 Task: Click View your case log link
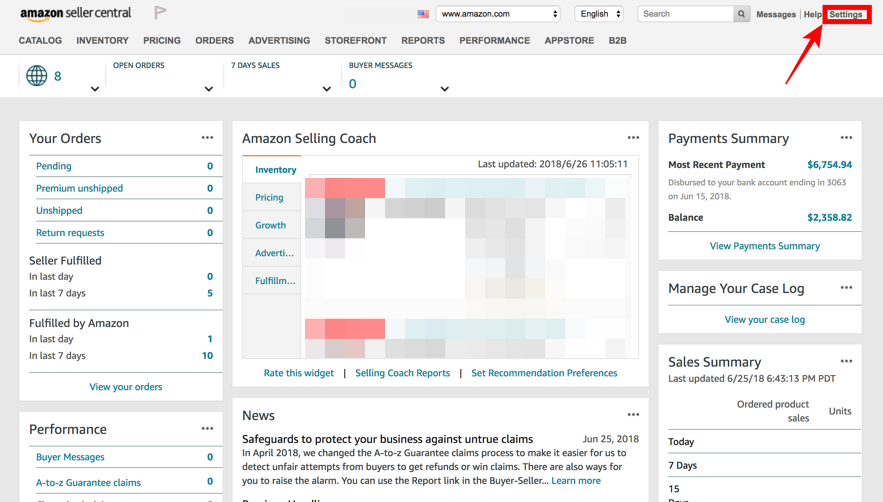click(765, 319)
